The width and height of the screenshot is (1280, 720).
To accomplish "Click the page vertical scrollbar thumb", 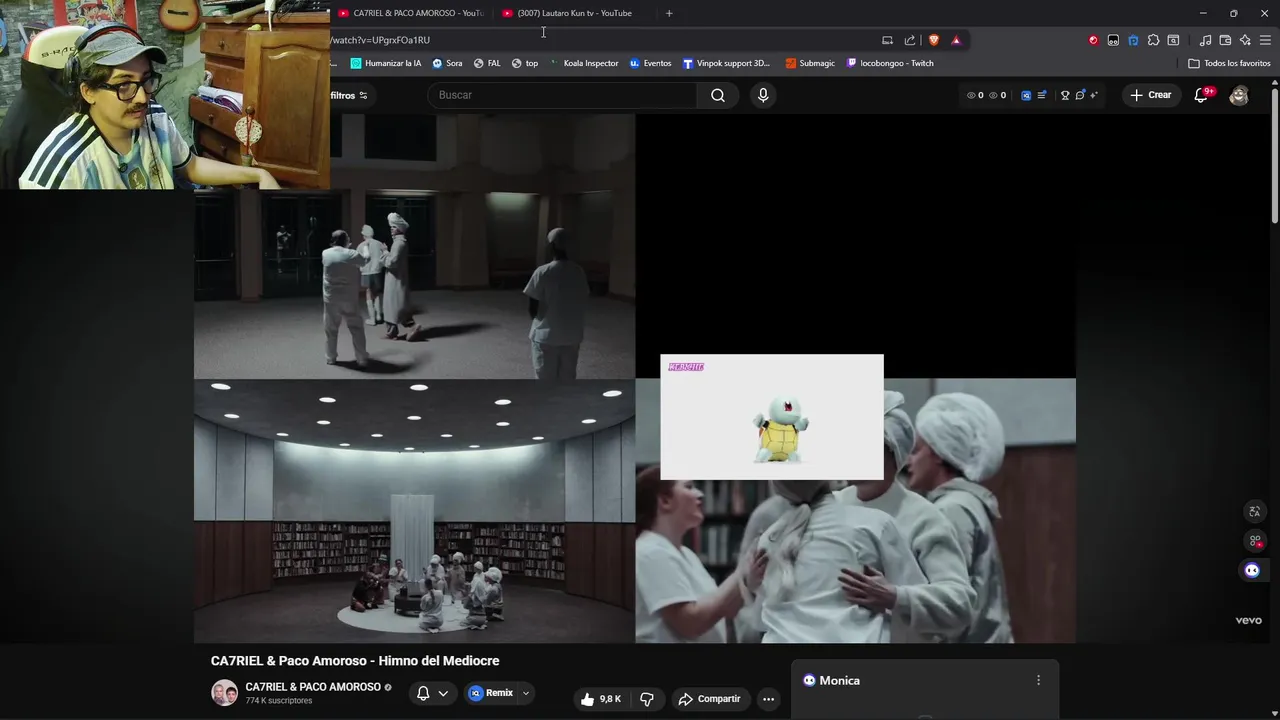I will (1275, 157).
